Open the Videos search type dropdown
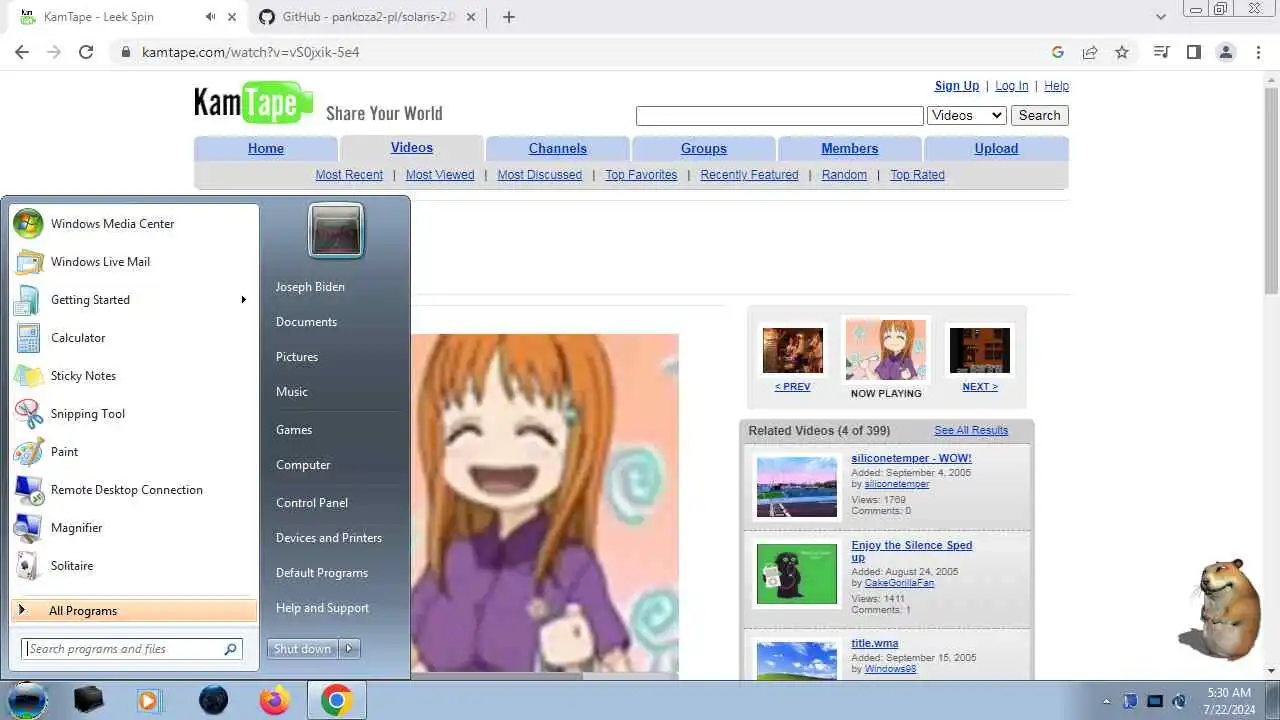Viewport: 1280px width, 720px height. pos(967,116)
